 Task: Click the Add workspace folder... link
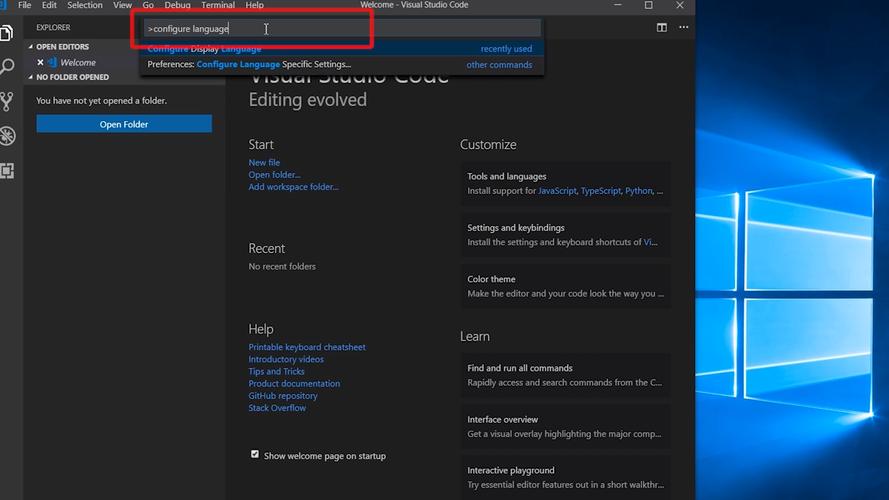coord(293,187)
